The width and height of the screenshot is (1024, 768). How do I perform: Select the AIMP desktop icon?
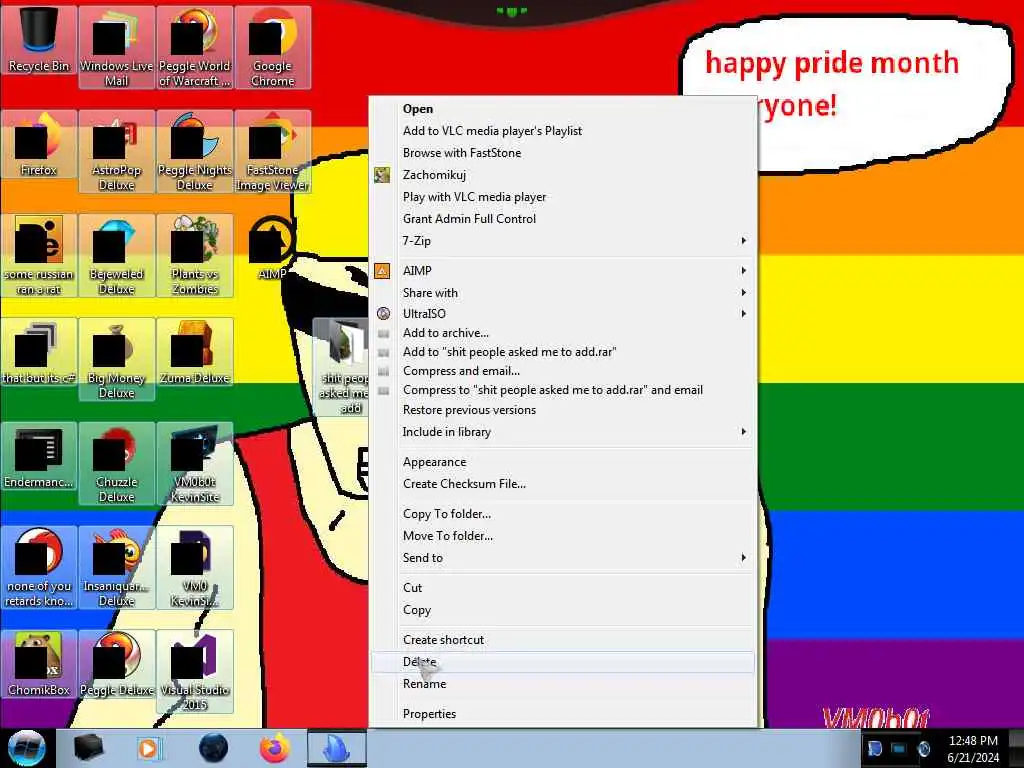(x=272, y=248)
